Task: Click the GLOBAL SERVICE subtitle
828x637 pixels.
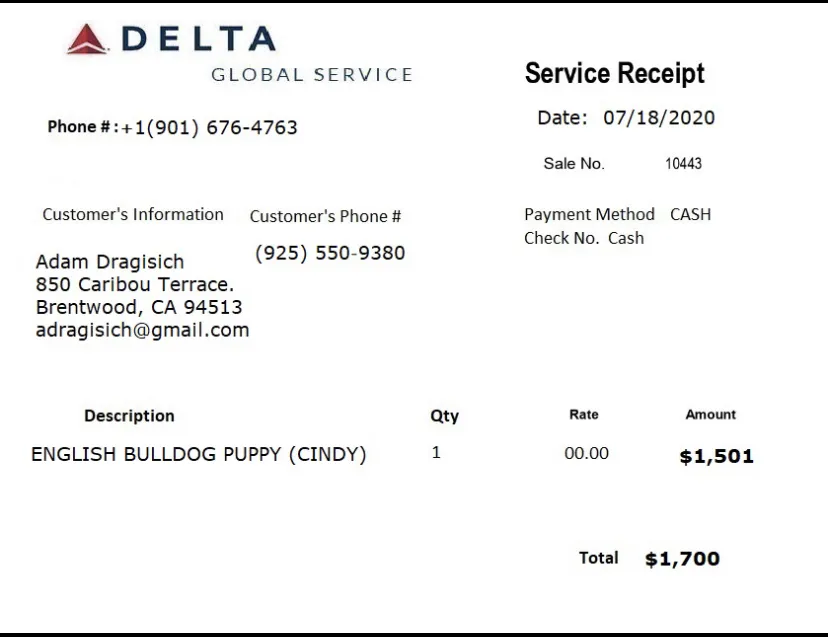Action: coord(312,75)
